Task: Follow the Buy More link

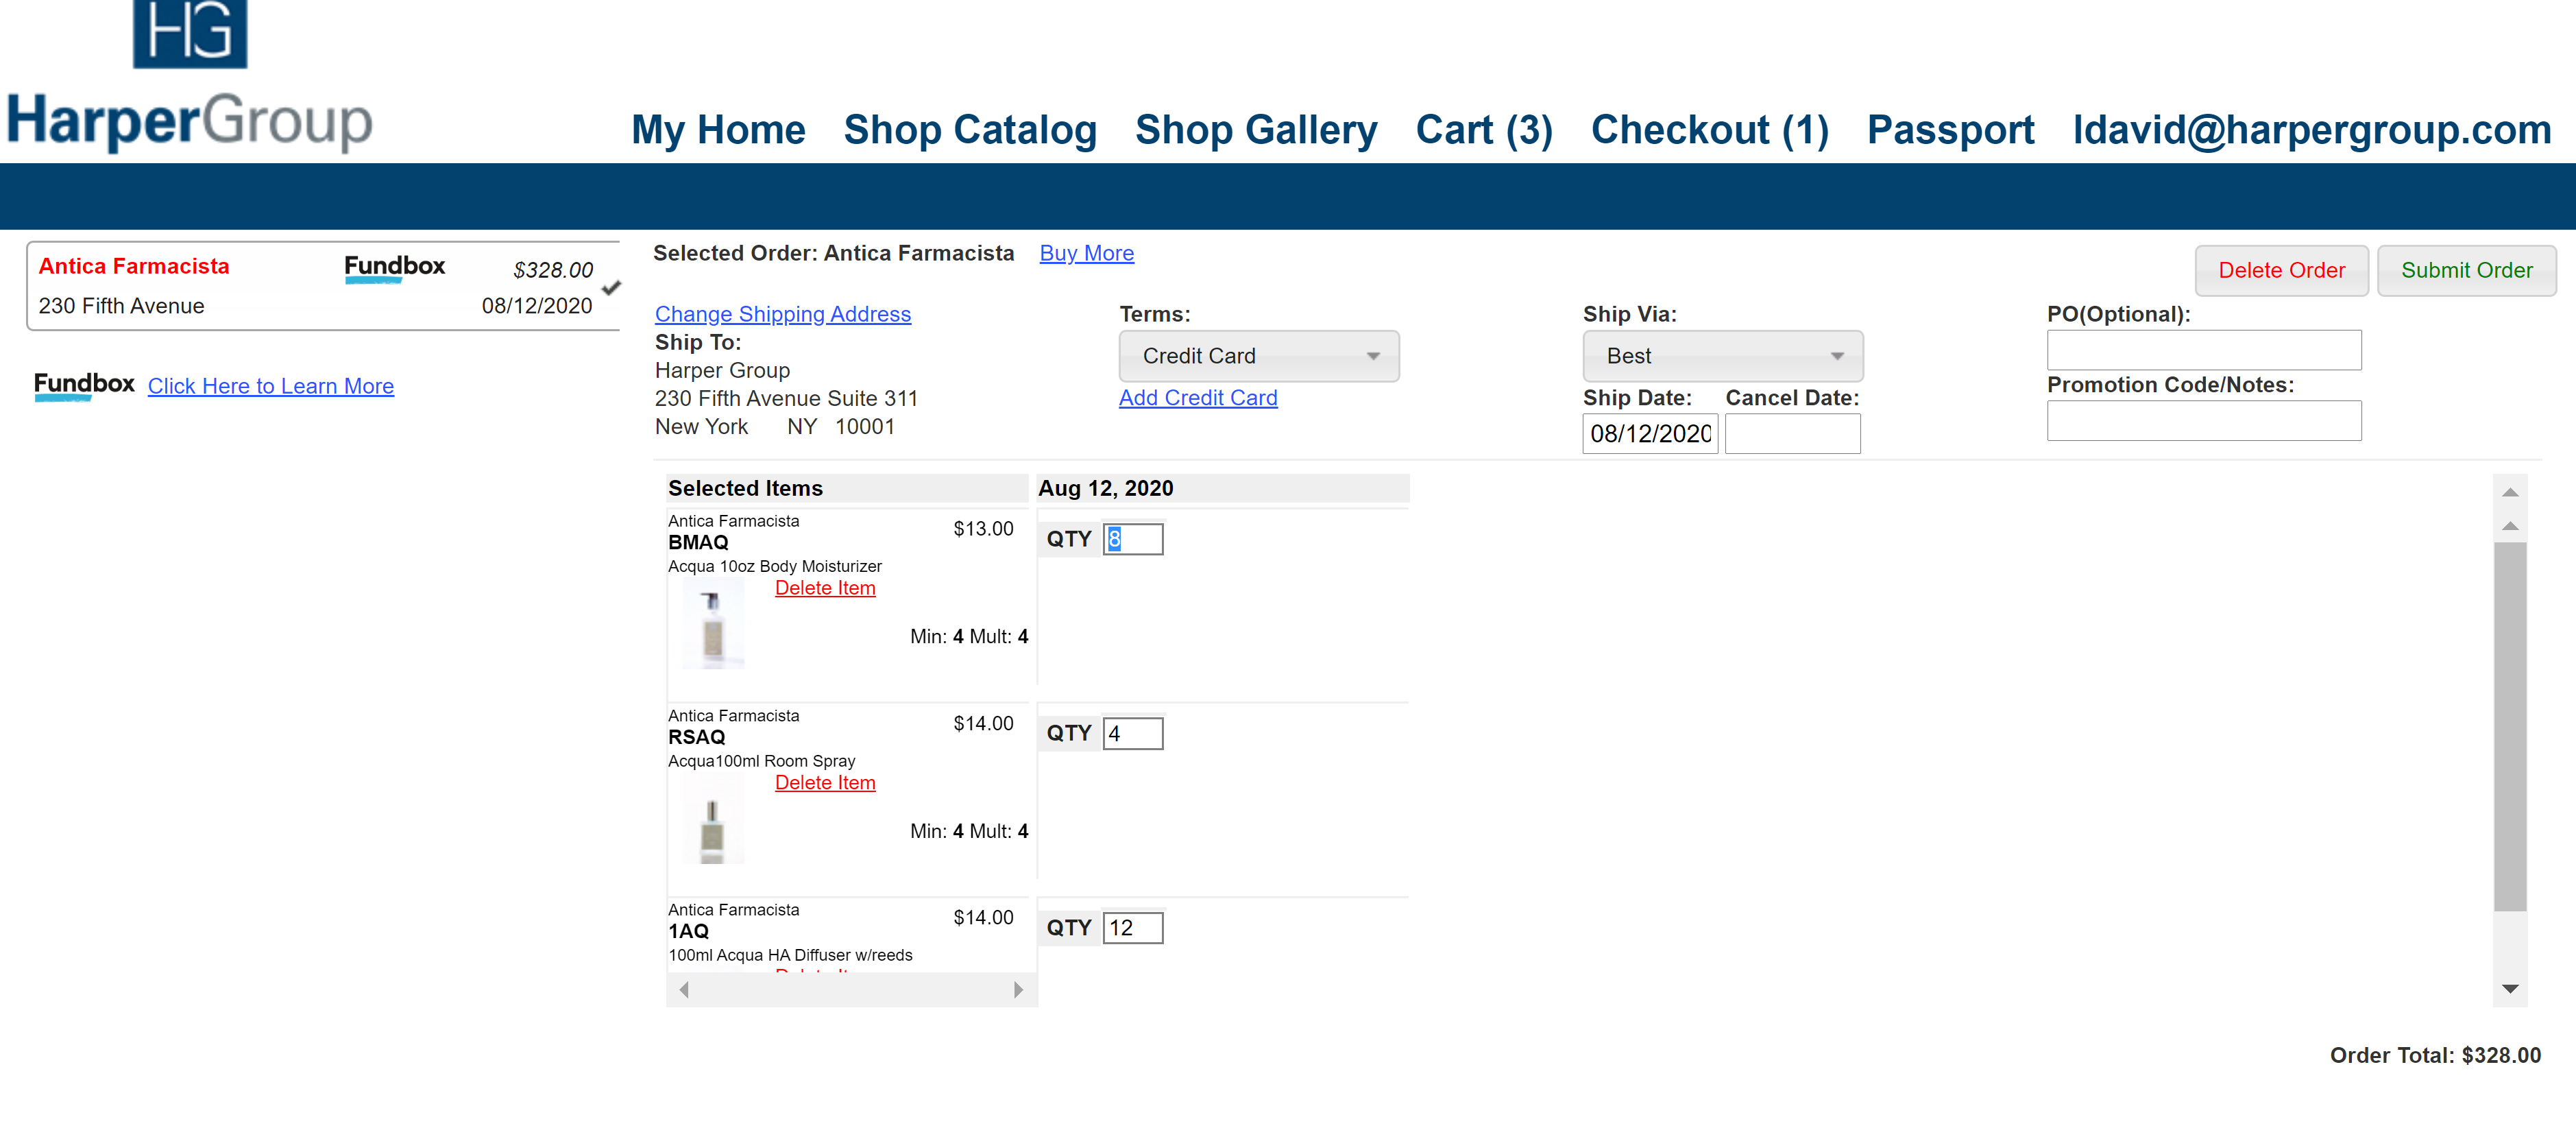Action: pyautogui.click(x=1086, y=253)
